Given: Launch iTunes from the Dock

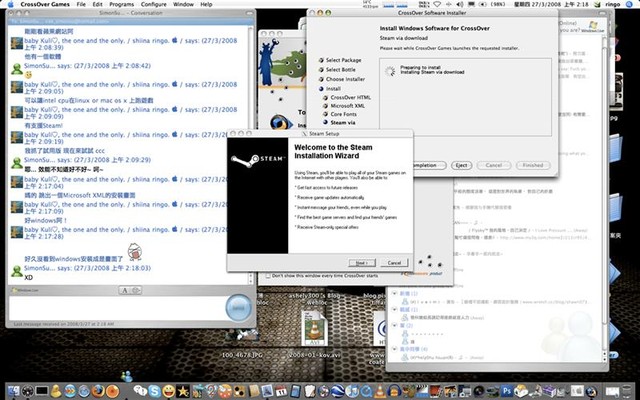Looking at the screenshot, I should [x=351, y=391].
